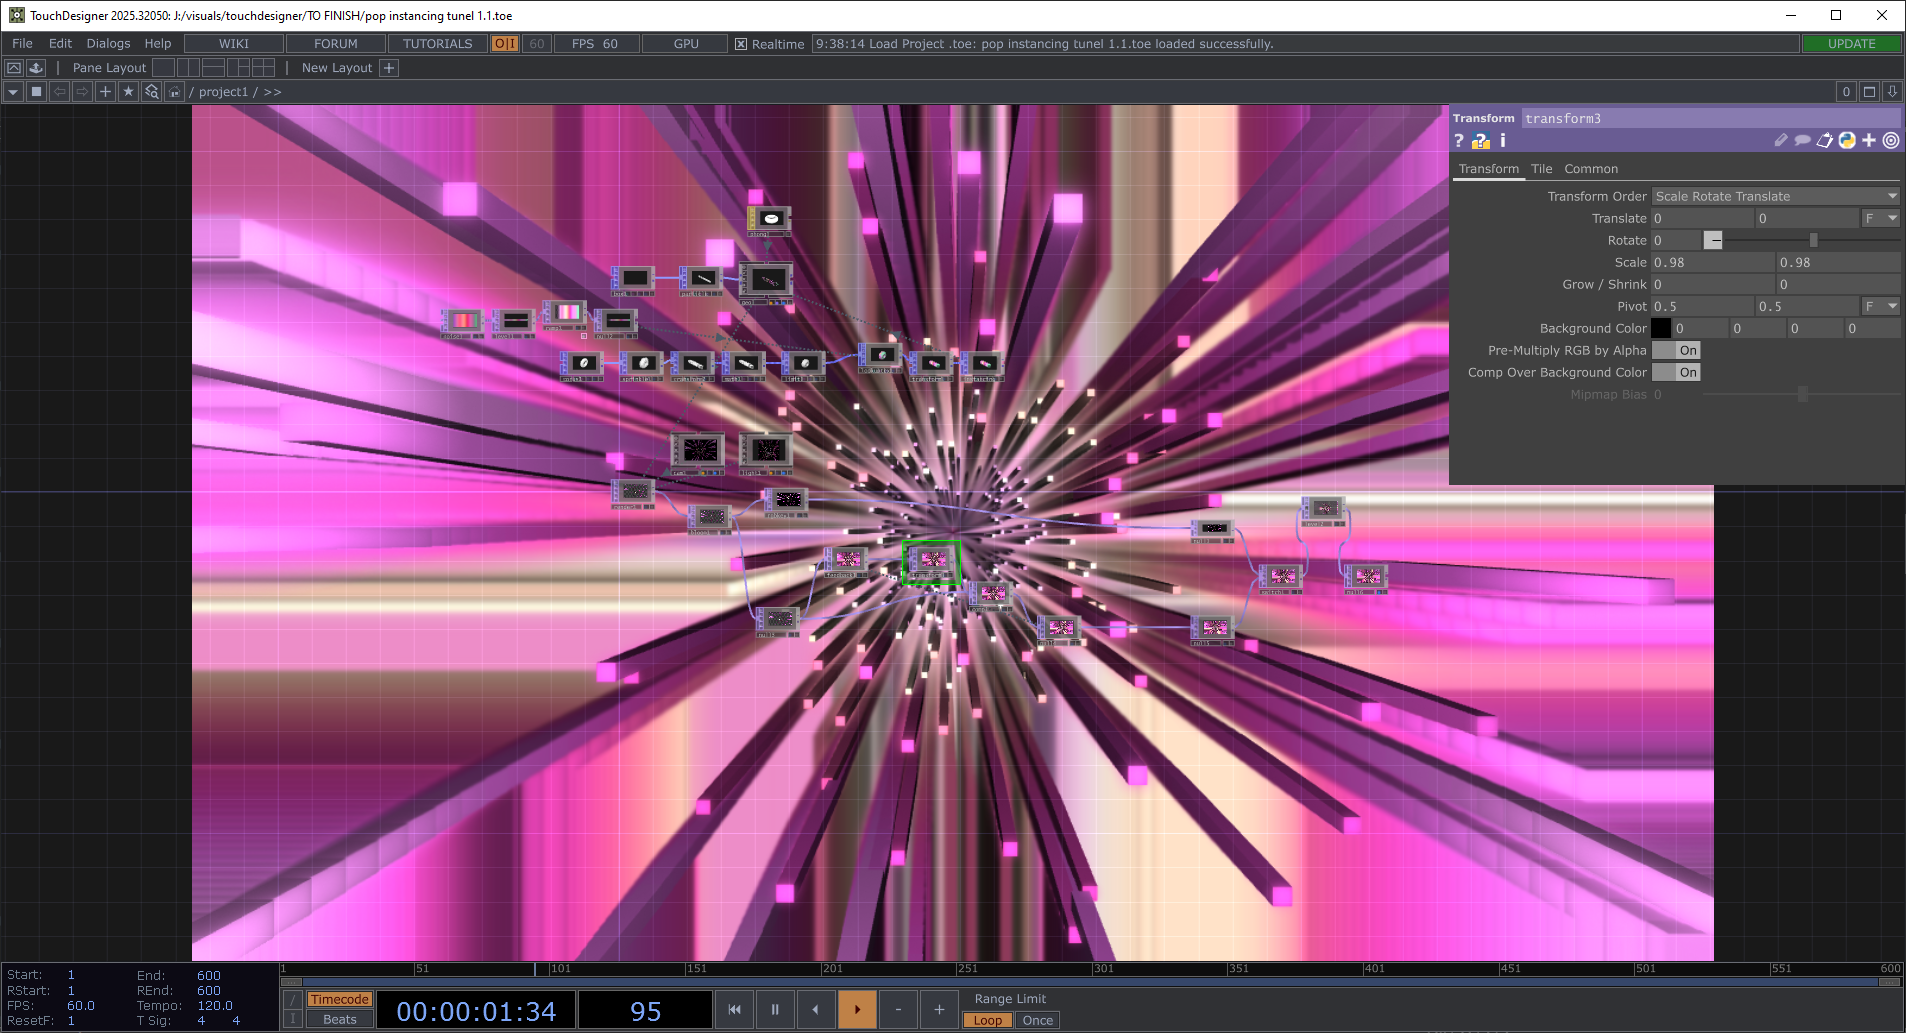Open the TUTORIALS link button
Screen dimensions: 1906x1033
tap(438, 44)
